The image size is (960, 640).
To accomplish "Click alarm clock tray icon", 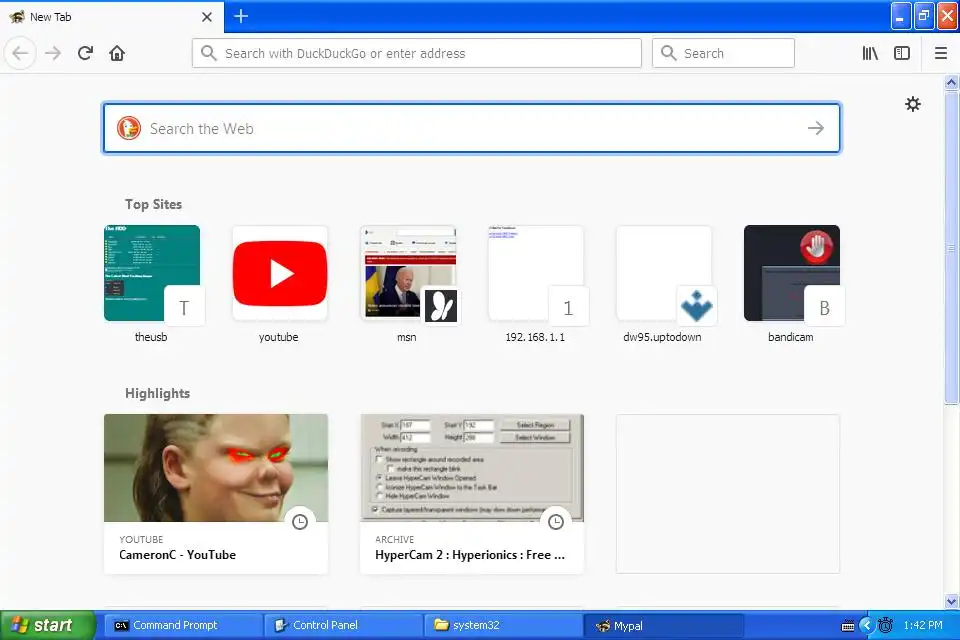I will point(885,625).
